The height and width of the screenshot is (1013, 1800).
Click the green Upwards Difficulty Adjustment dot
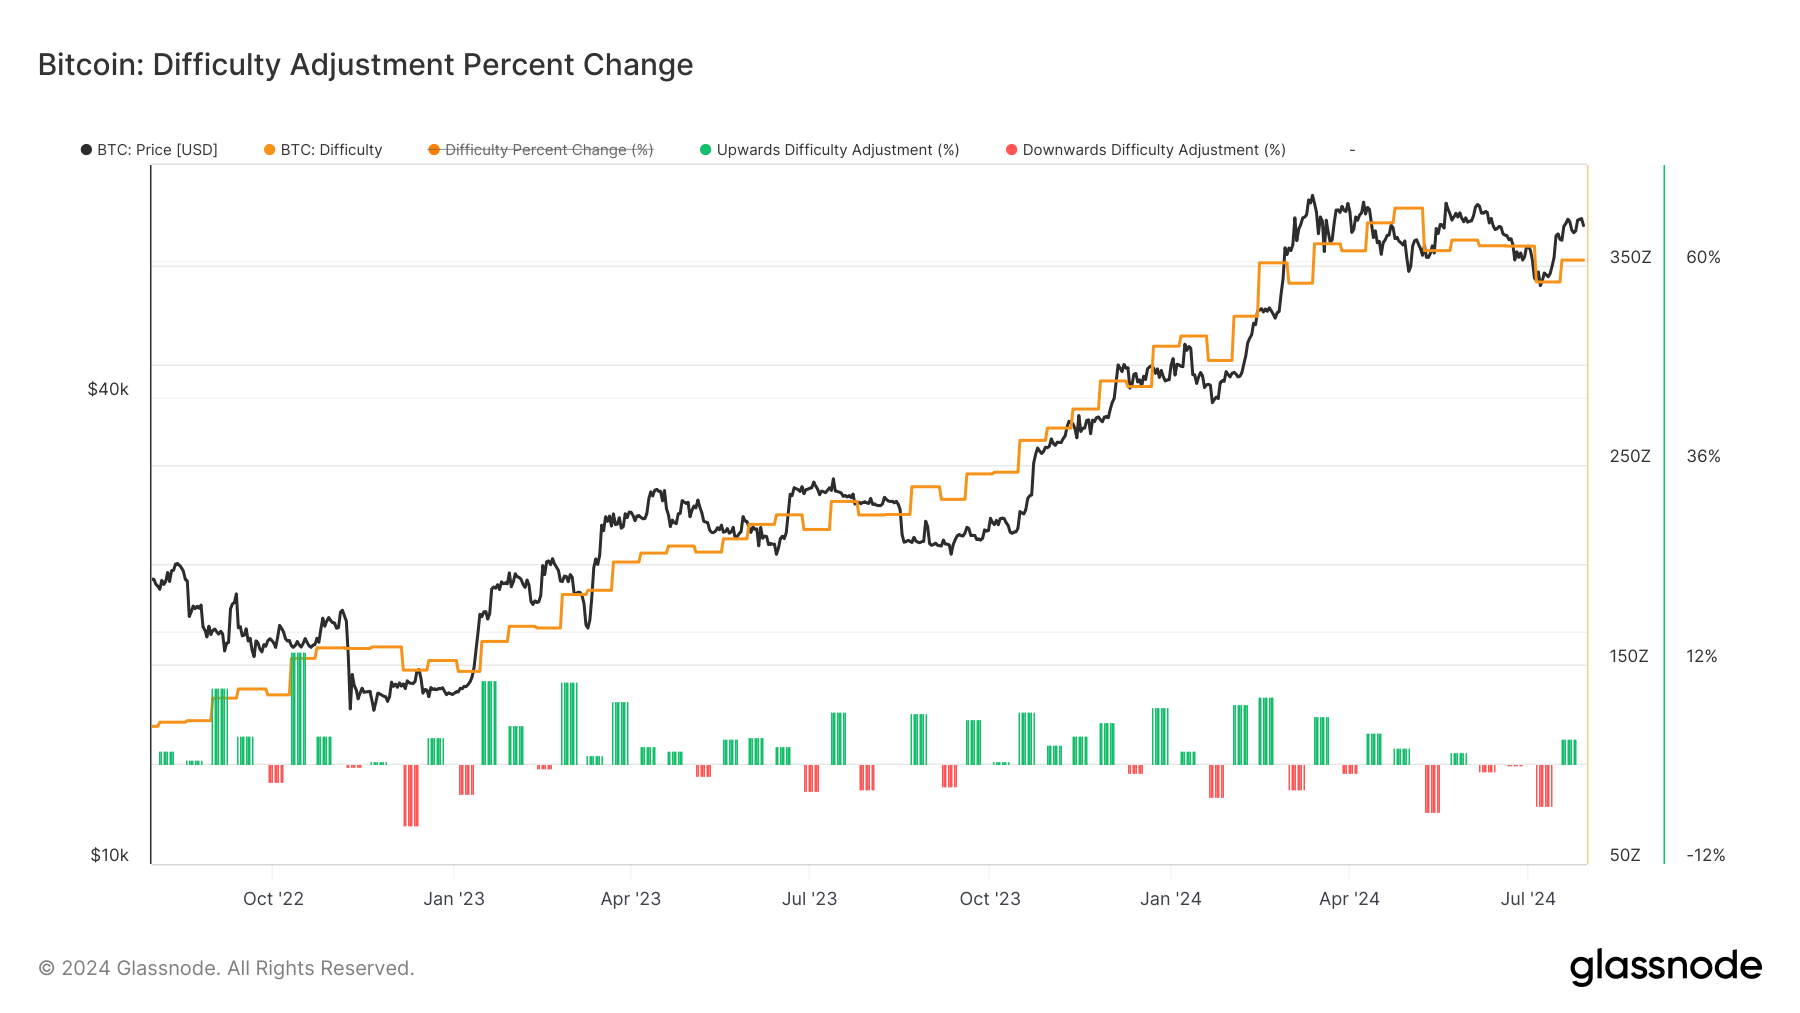pos(706,150)
